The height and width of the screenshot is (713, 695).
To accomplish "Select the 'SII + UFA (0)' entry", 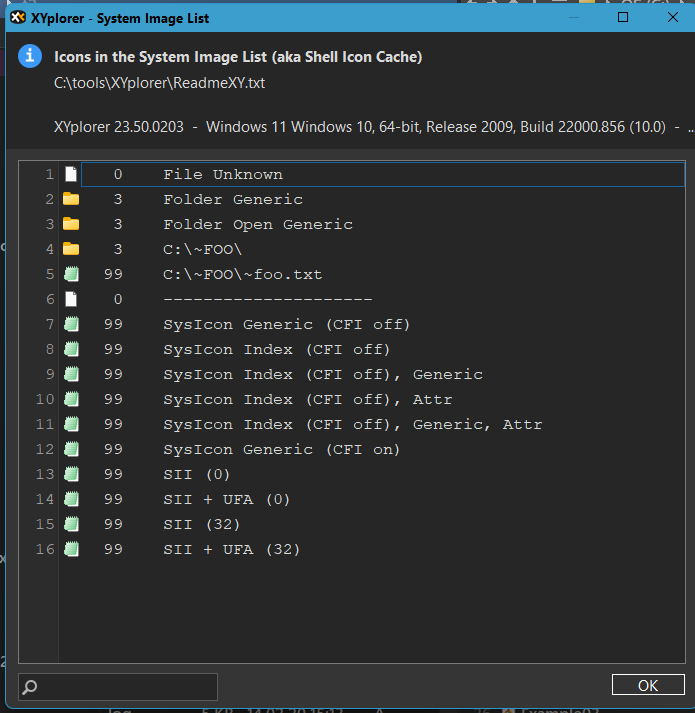I will (383, 499).
